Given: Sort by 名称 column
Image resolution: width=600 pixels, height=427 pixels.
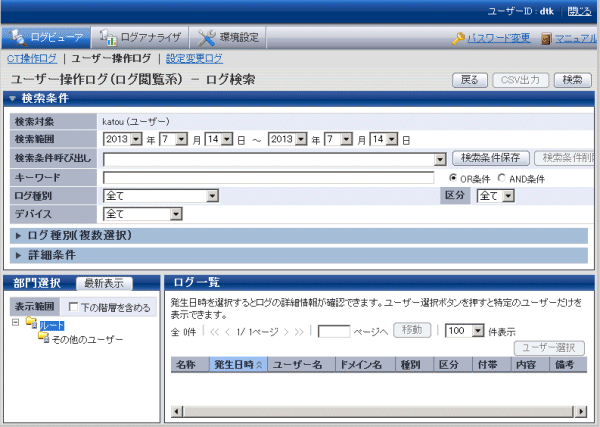Looking at the screenshot, I should (x=190, y=364).
